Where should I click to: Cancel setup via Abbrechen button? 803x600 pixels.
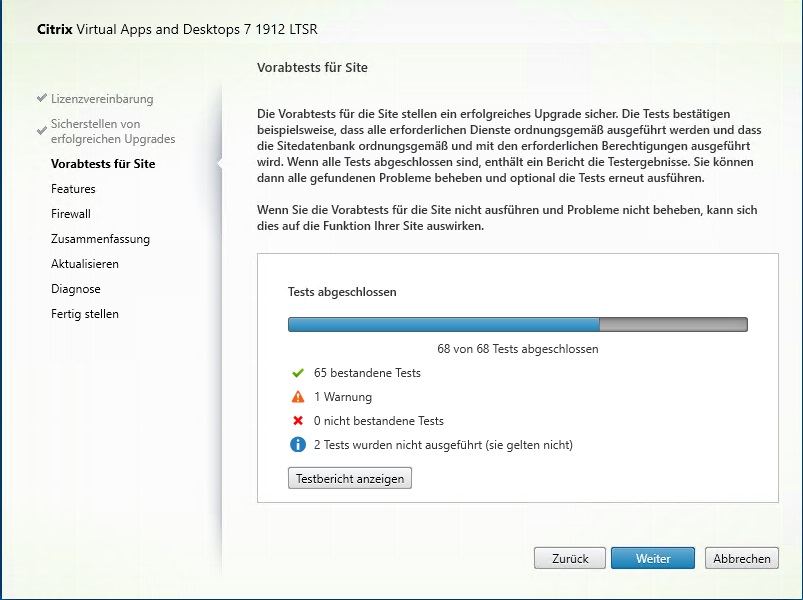pos(742,558)
